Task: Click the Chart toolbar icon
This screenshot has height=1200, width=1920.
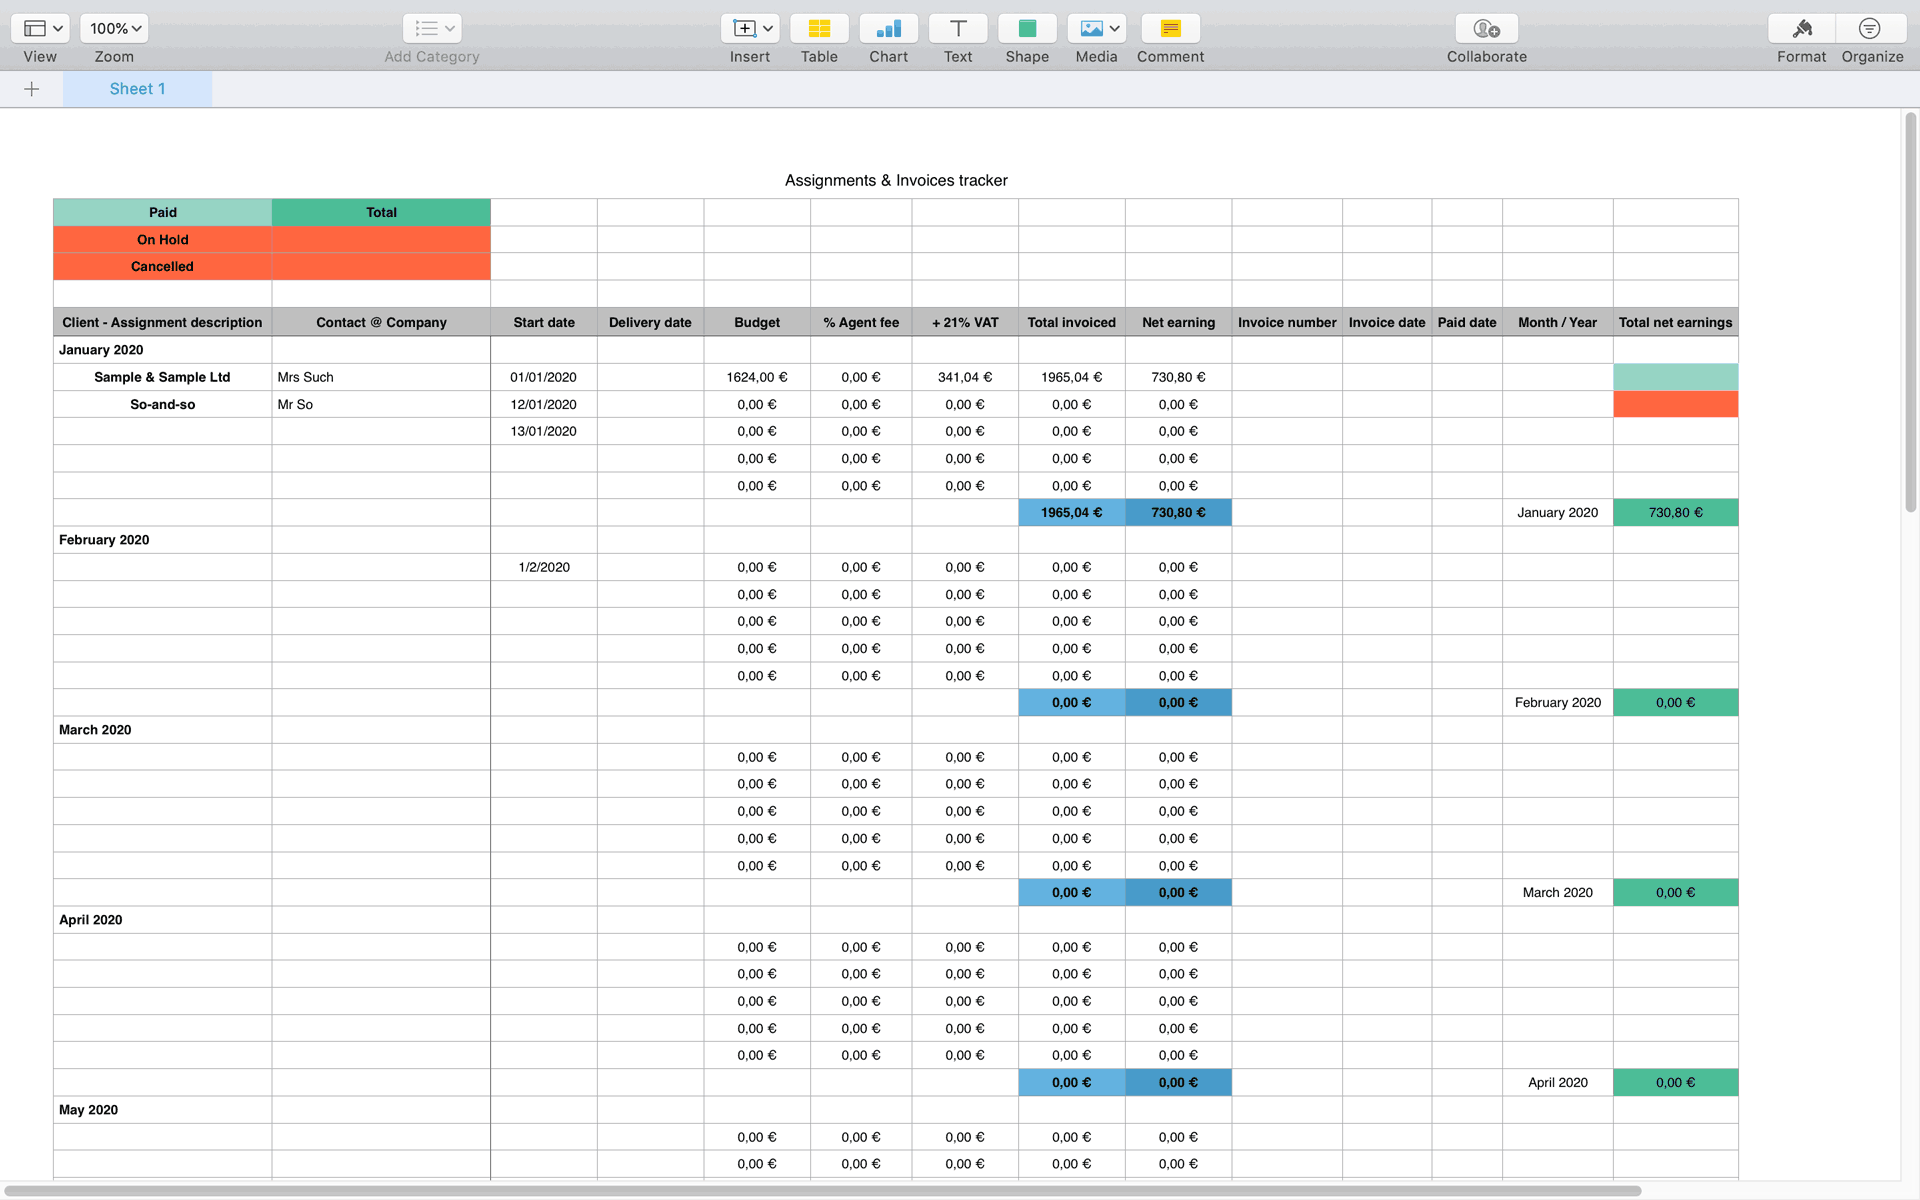Action: pyautogui.click(x=888, y=29)
